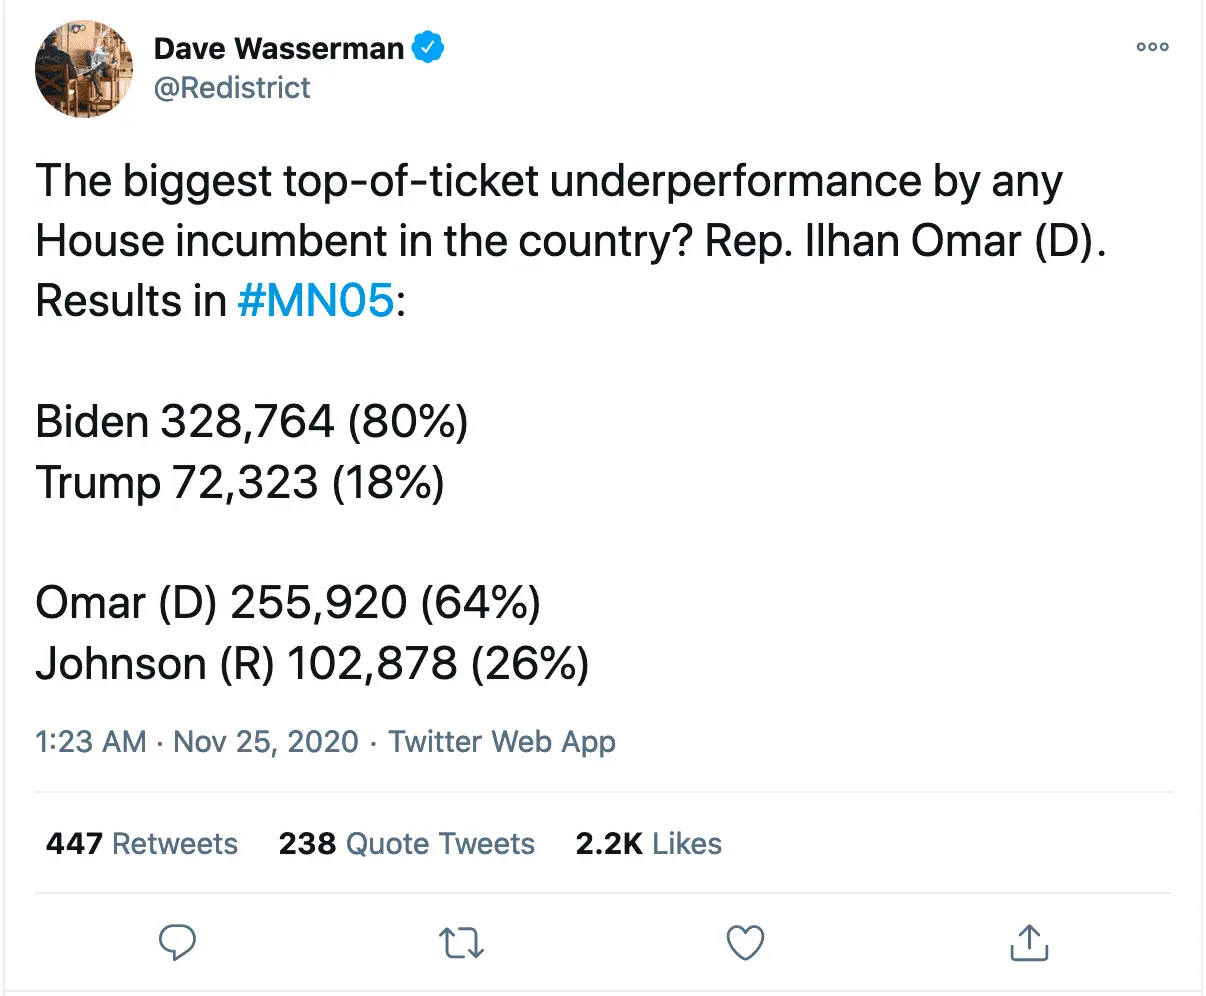Image resolution: width=1206 pixels, height=996 pixels.
Task: Click the blue verified badge
Action: (429, 47)
